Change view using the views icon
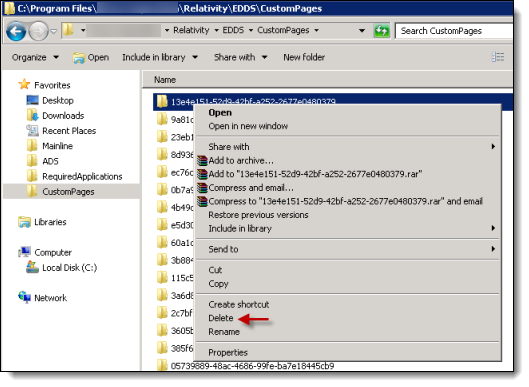Screen dimensions: 529x387 tap(498, 57)
